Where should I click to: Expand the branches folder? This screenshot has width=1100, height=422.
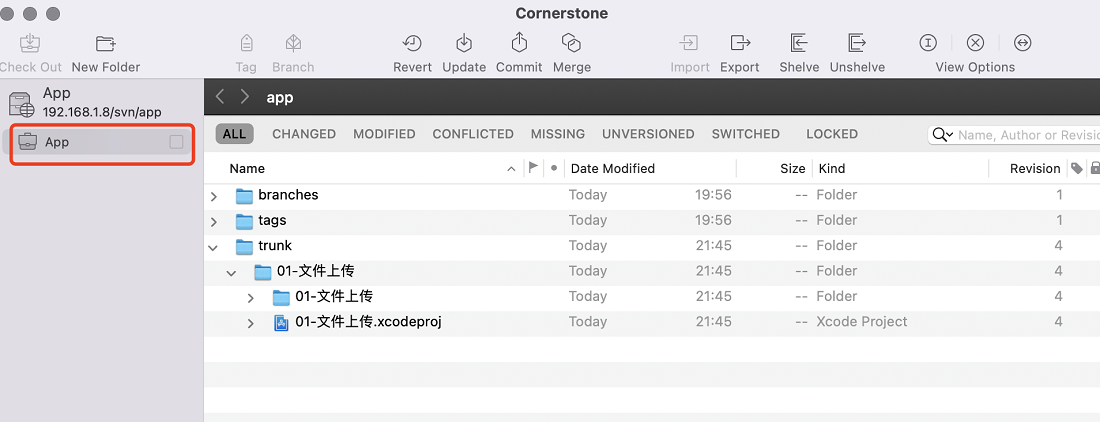[214, 196]
